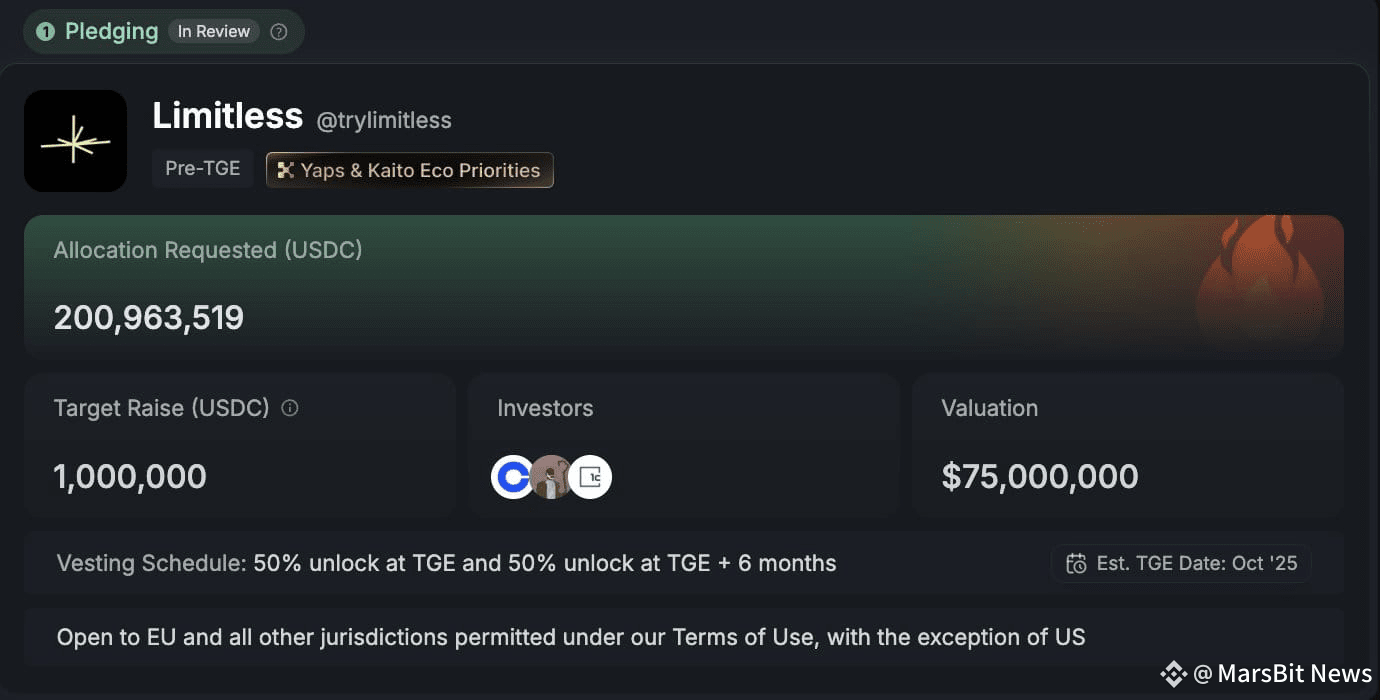This screenshot has height=700, width=1380.
Task: Click the info icon next to Target Raise
Action: pyautogui.click(x=290, y=408)
